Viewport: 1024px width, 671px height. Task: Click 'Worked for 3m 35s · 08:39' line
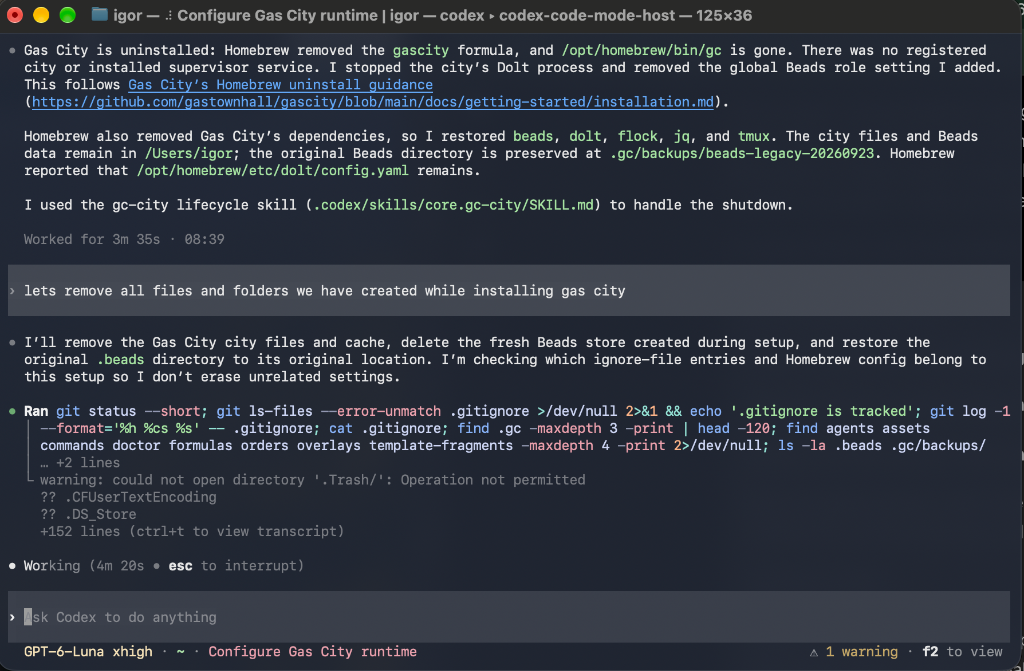[x=124, y=239]
